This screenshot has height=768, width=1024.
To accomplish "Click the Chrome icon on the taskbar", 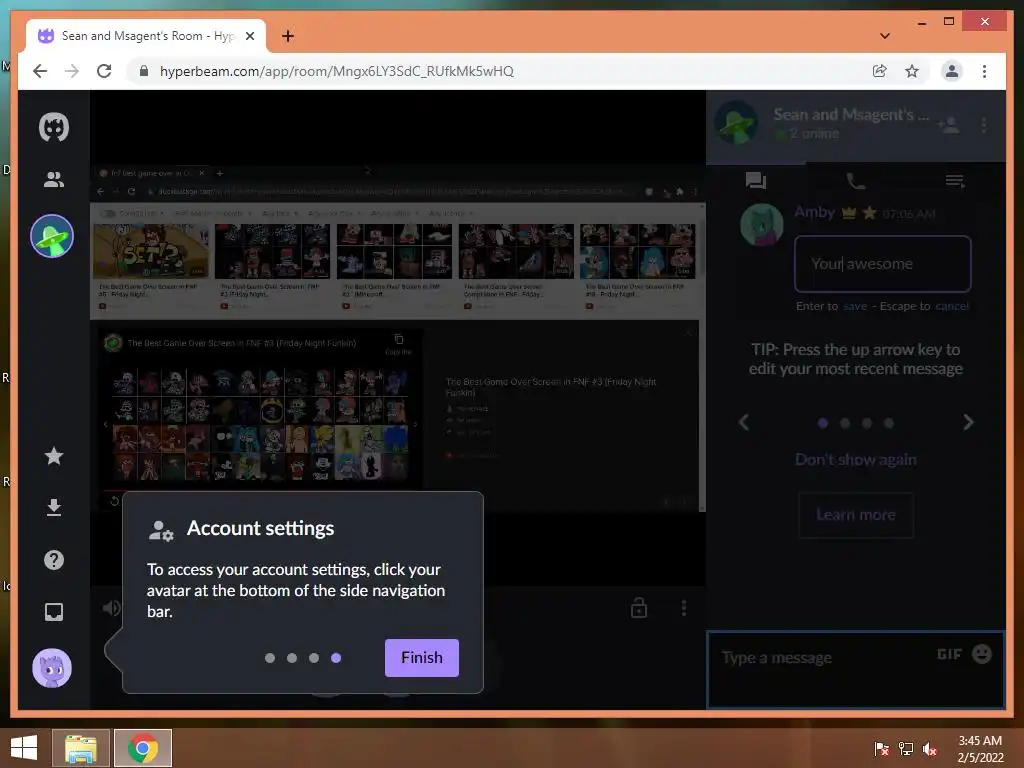I will click(x=142, y=748).
